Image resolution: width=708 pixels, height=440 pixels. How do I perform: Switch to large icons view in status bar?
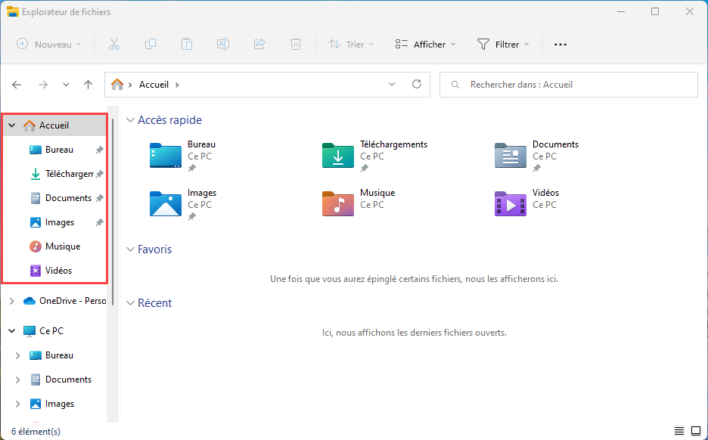tap(696, 431)
